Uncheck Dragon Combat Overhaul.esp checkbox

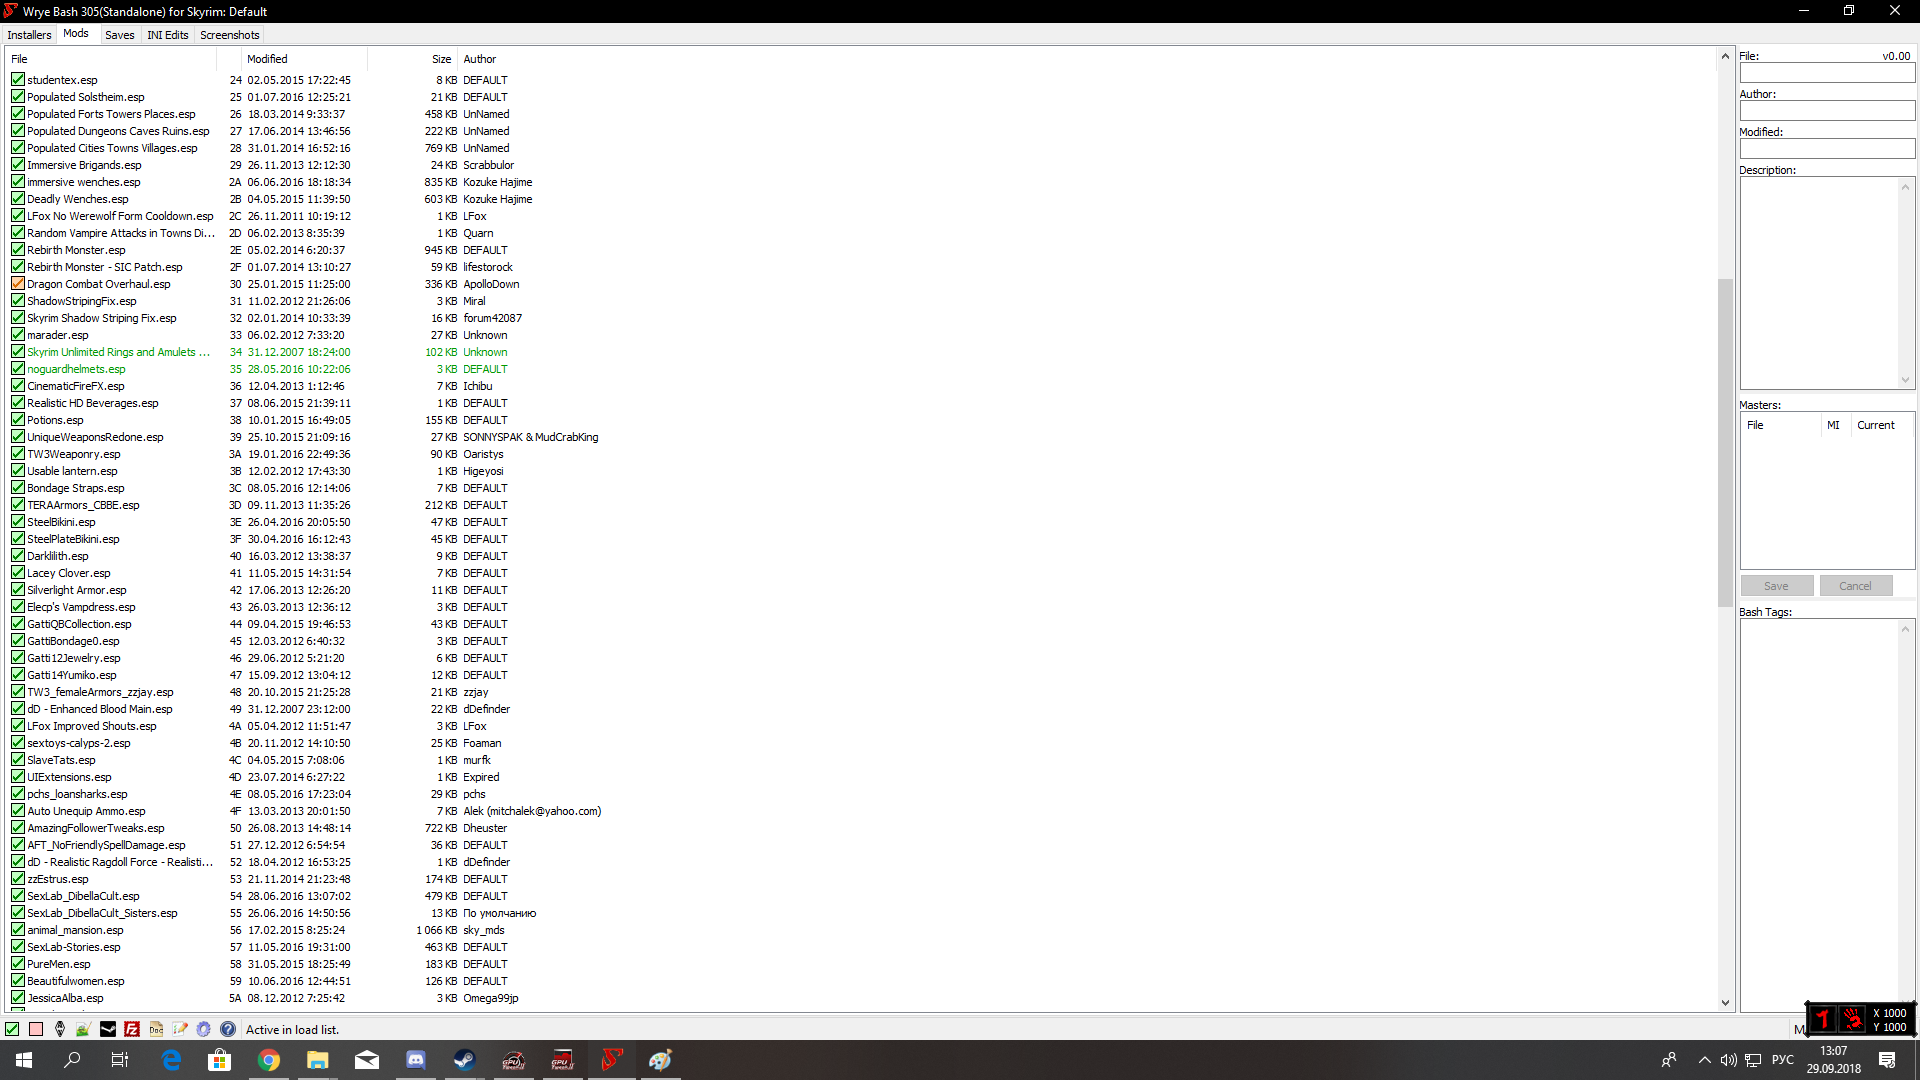18,284
